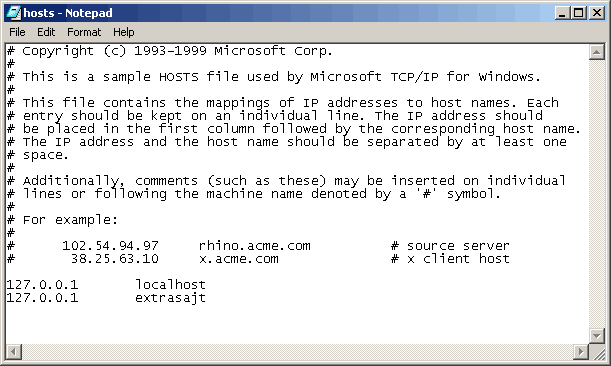
Task: Click the empty text area below entries
Action: (296, 324)
